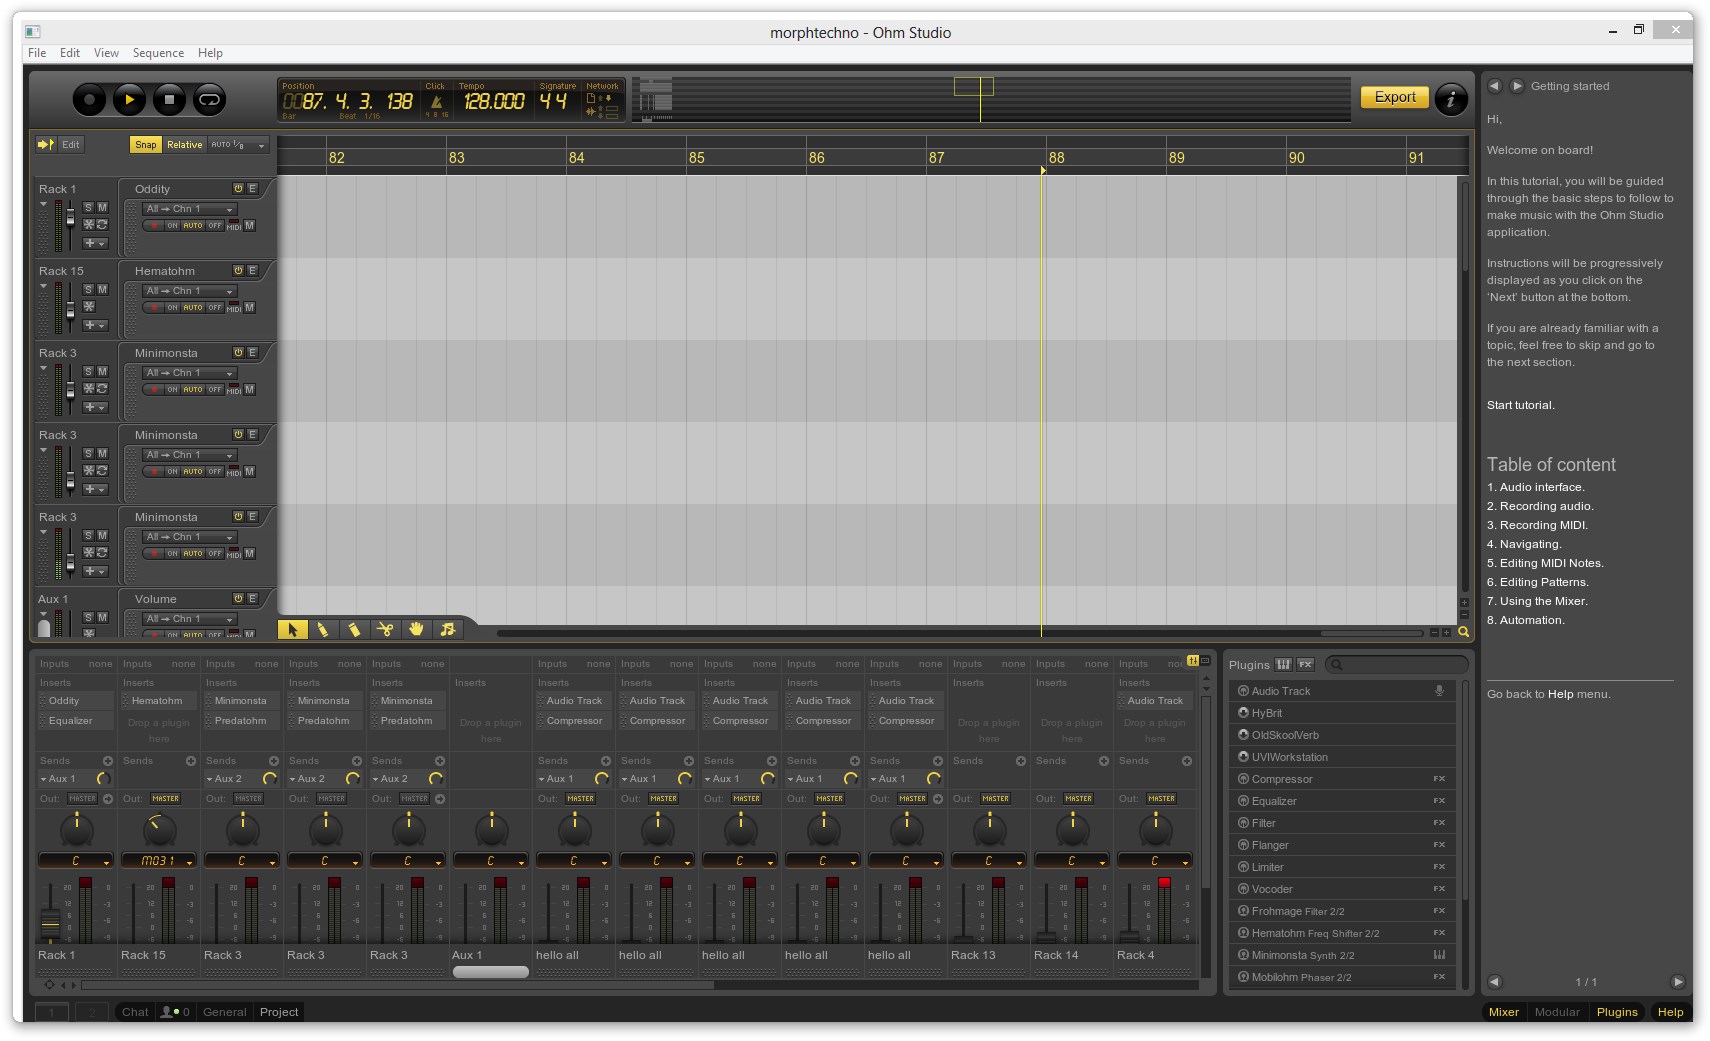The image size is (1710, 1041).
Task: Arm record on Oddity track
Action: (154, 226)
